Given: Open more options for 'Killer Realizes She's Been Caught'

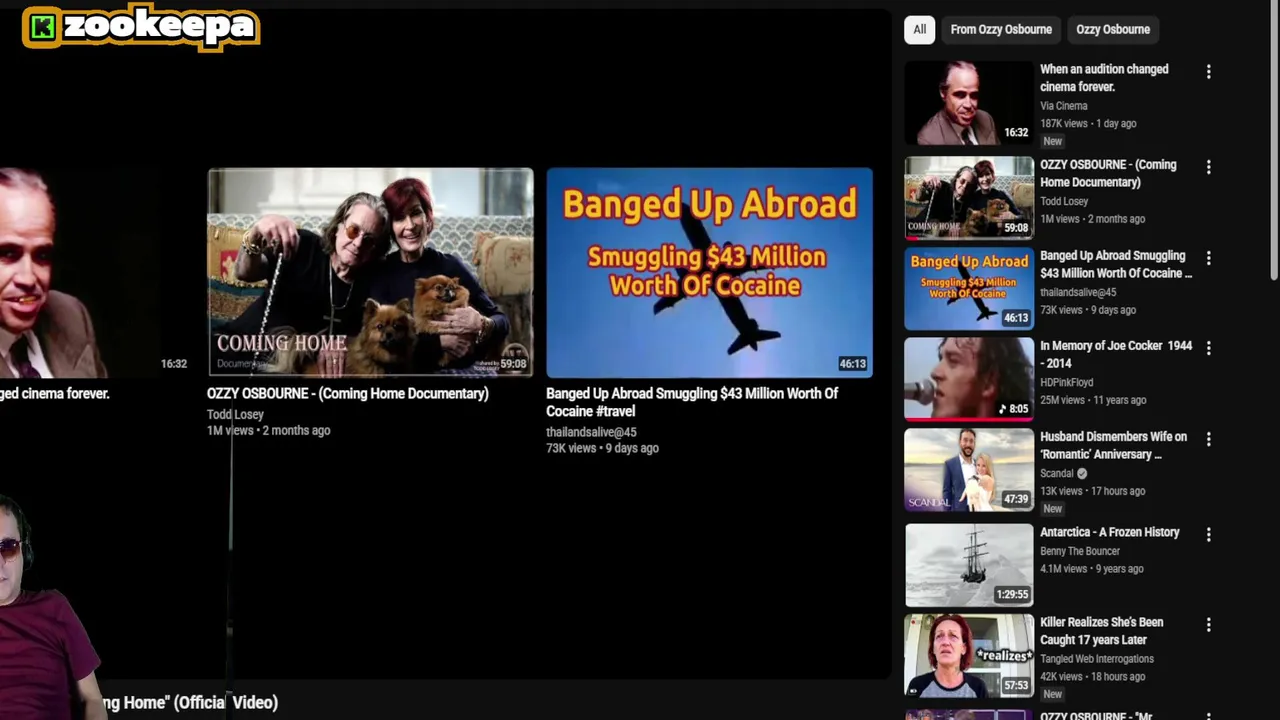Looking at the screenshot, I should (x=1208, y=625).
